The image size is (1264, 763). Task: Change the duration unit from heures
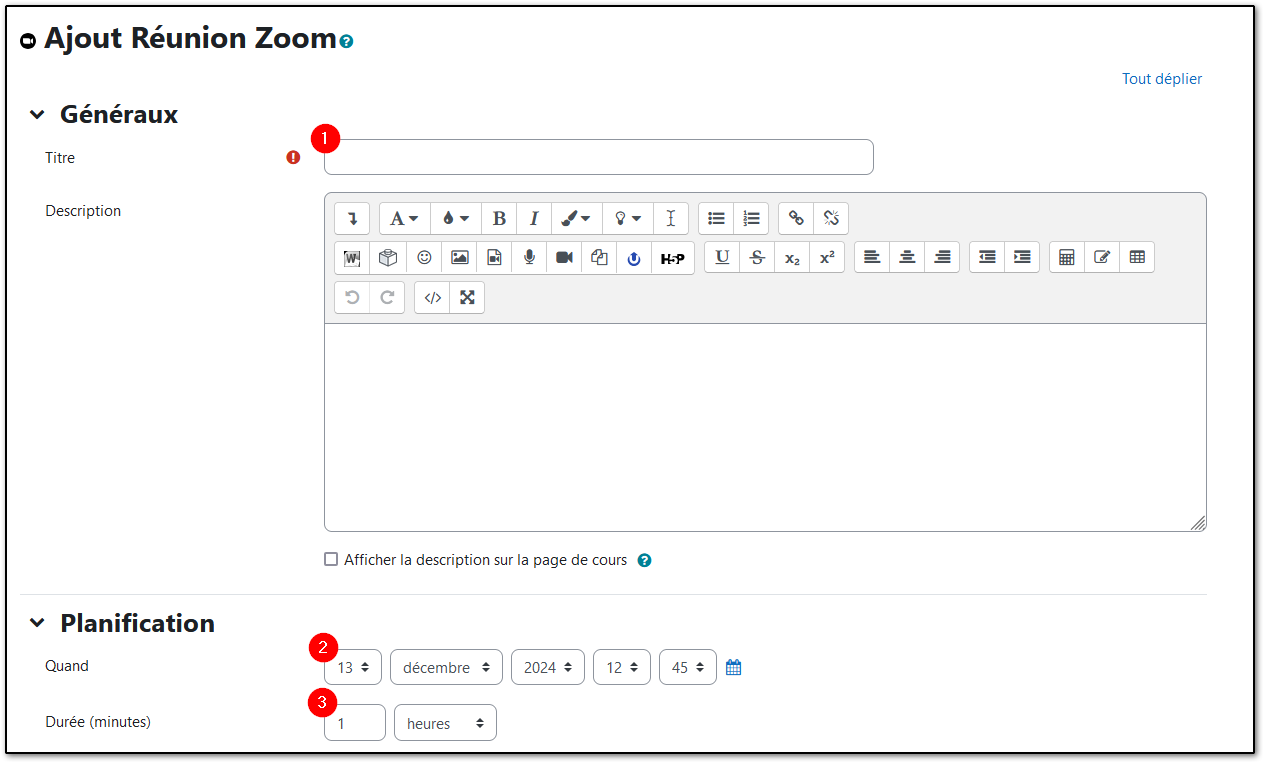(445, 722)
